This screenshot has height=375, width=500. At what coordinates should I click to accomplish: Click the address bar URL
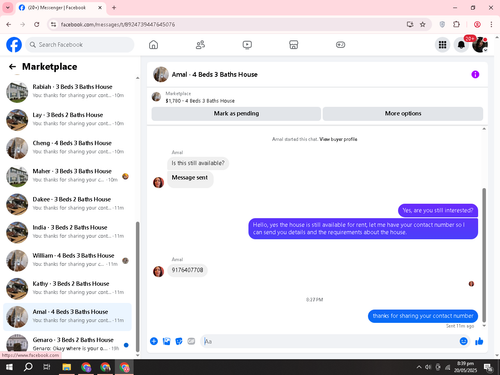pos(118,25)
